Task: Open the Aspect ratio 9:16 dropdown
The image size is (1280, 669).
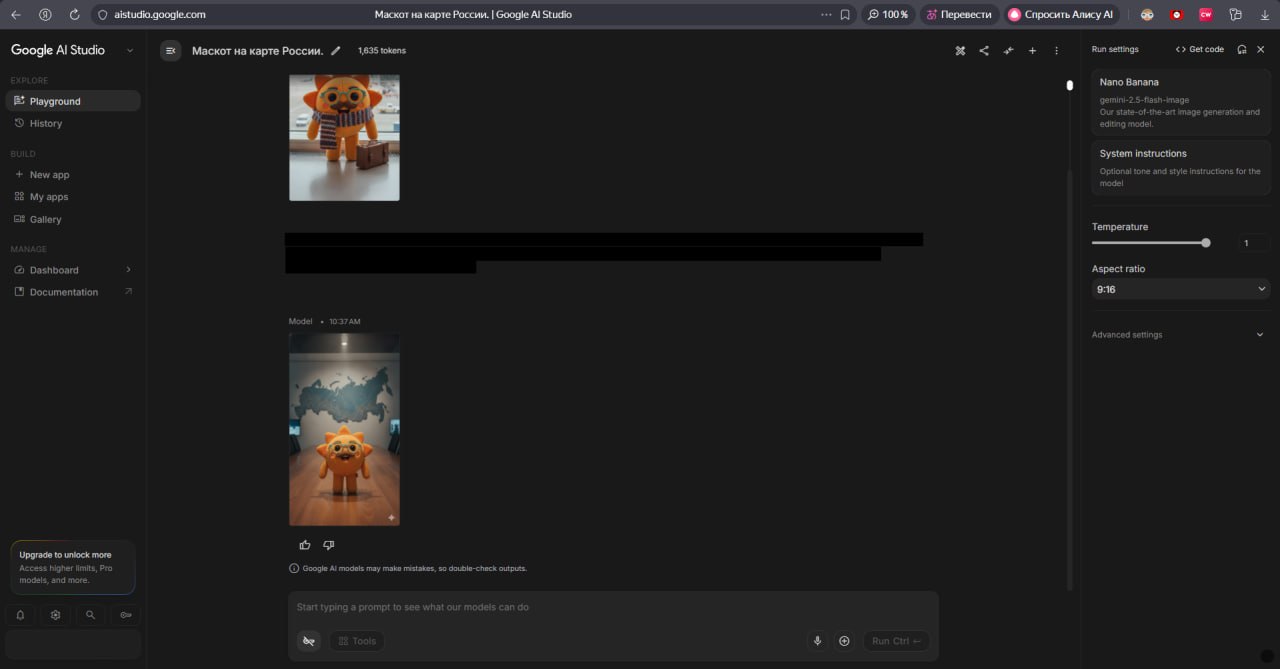Action: [1181, 289]
